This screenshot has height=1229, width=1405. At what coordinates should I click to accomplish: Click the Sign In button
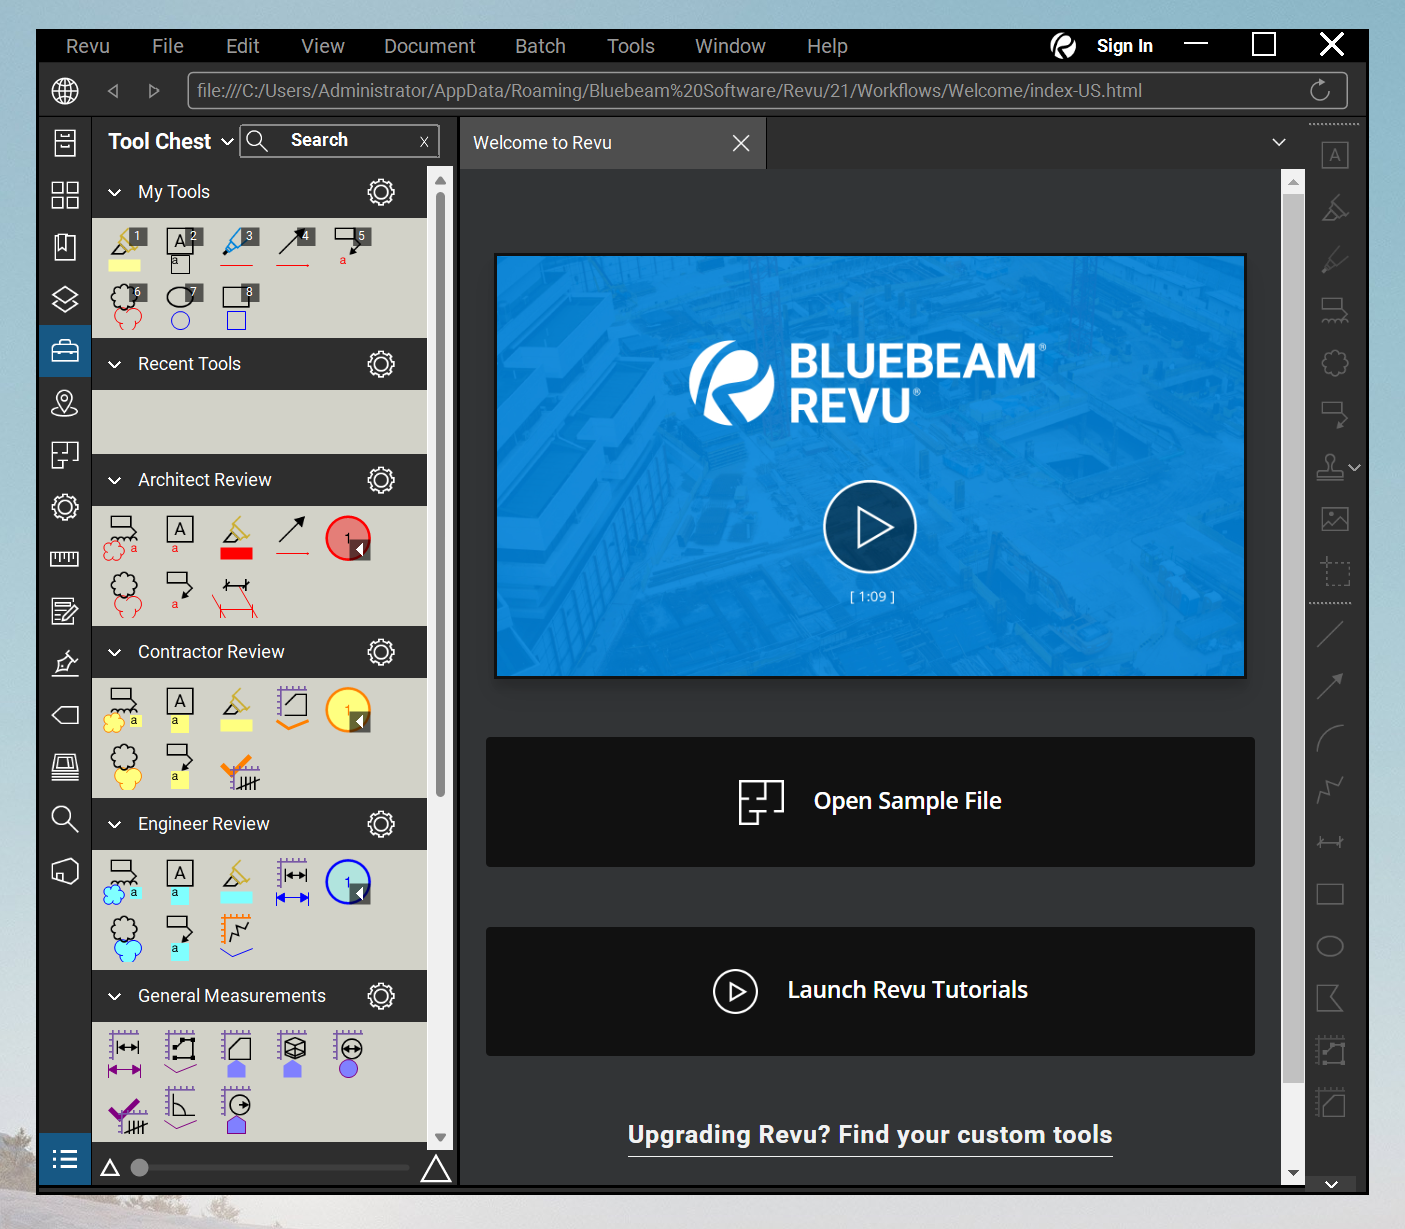1125,46
